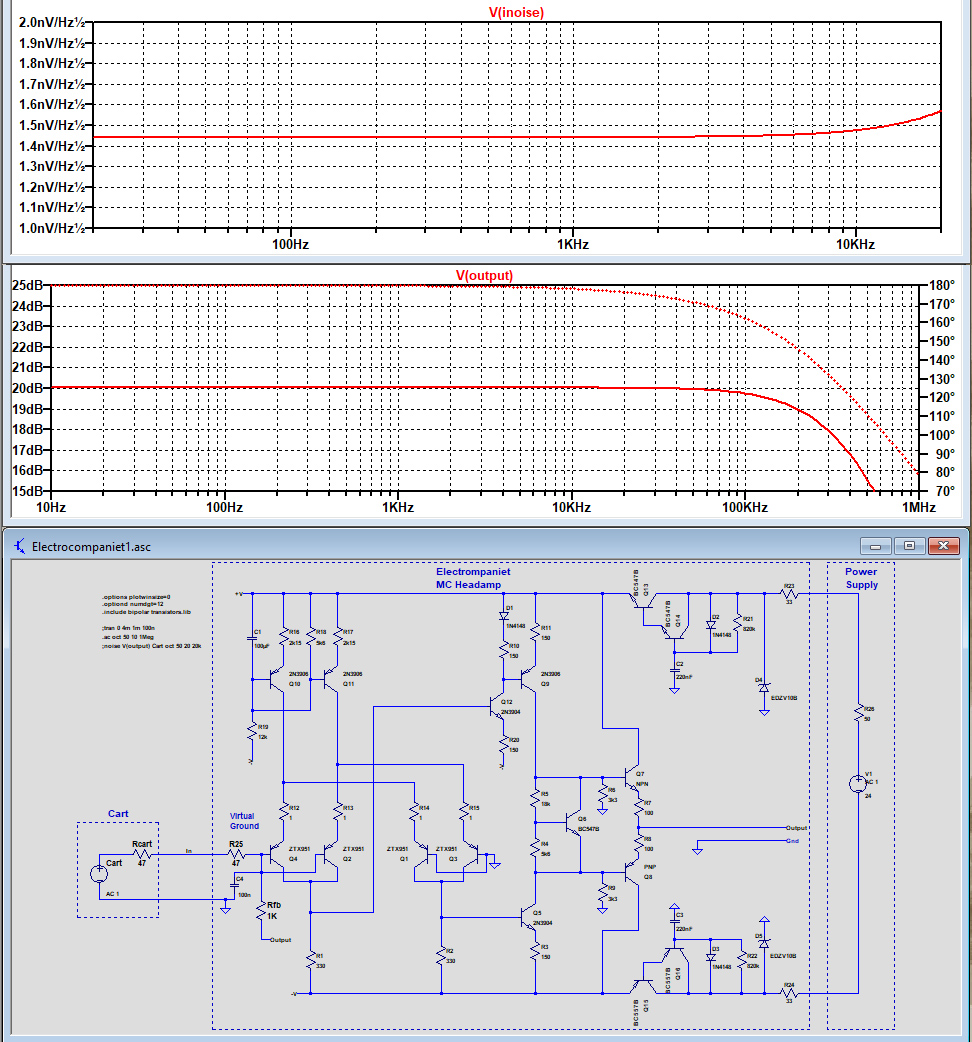
Task: Click the LTspice transistor icon in the Electrocompaniet1.asc title bar
Action: [x=19, y=546]
